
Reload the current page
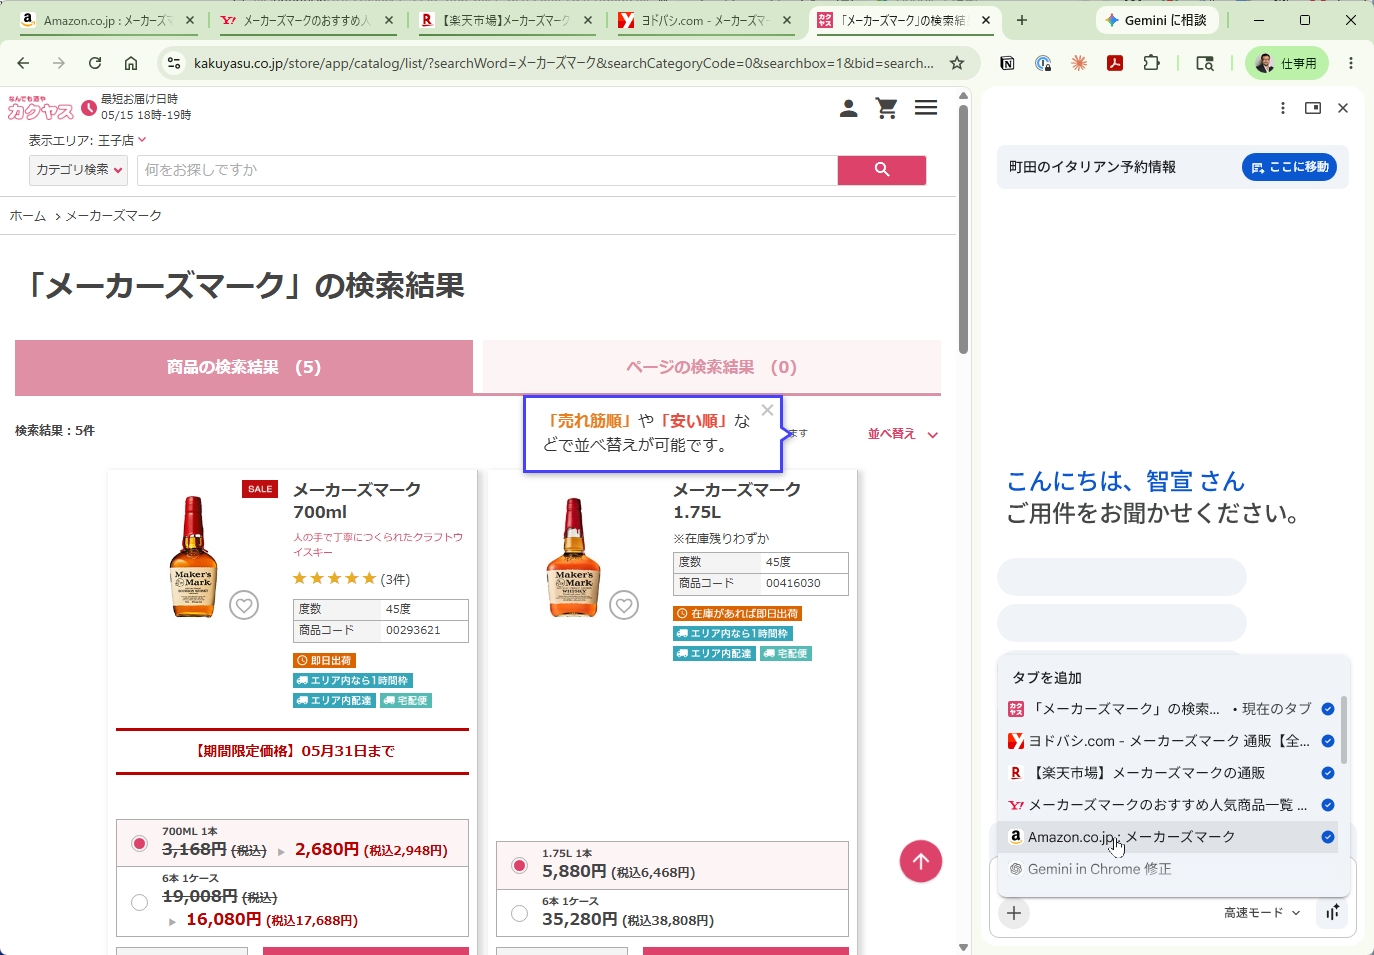pos(95,63)
